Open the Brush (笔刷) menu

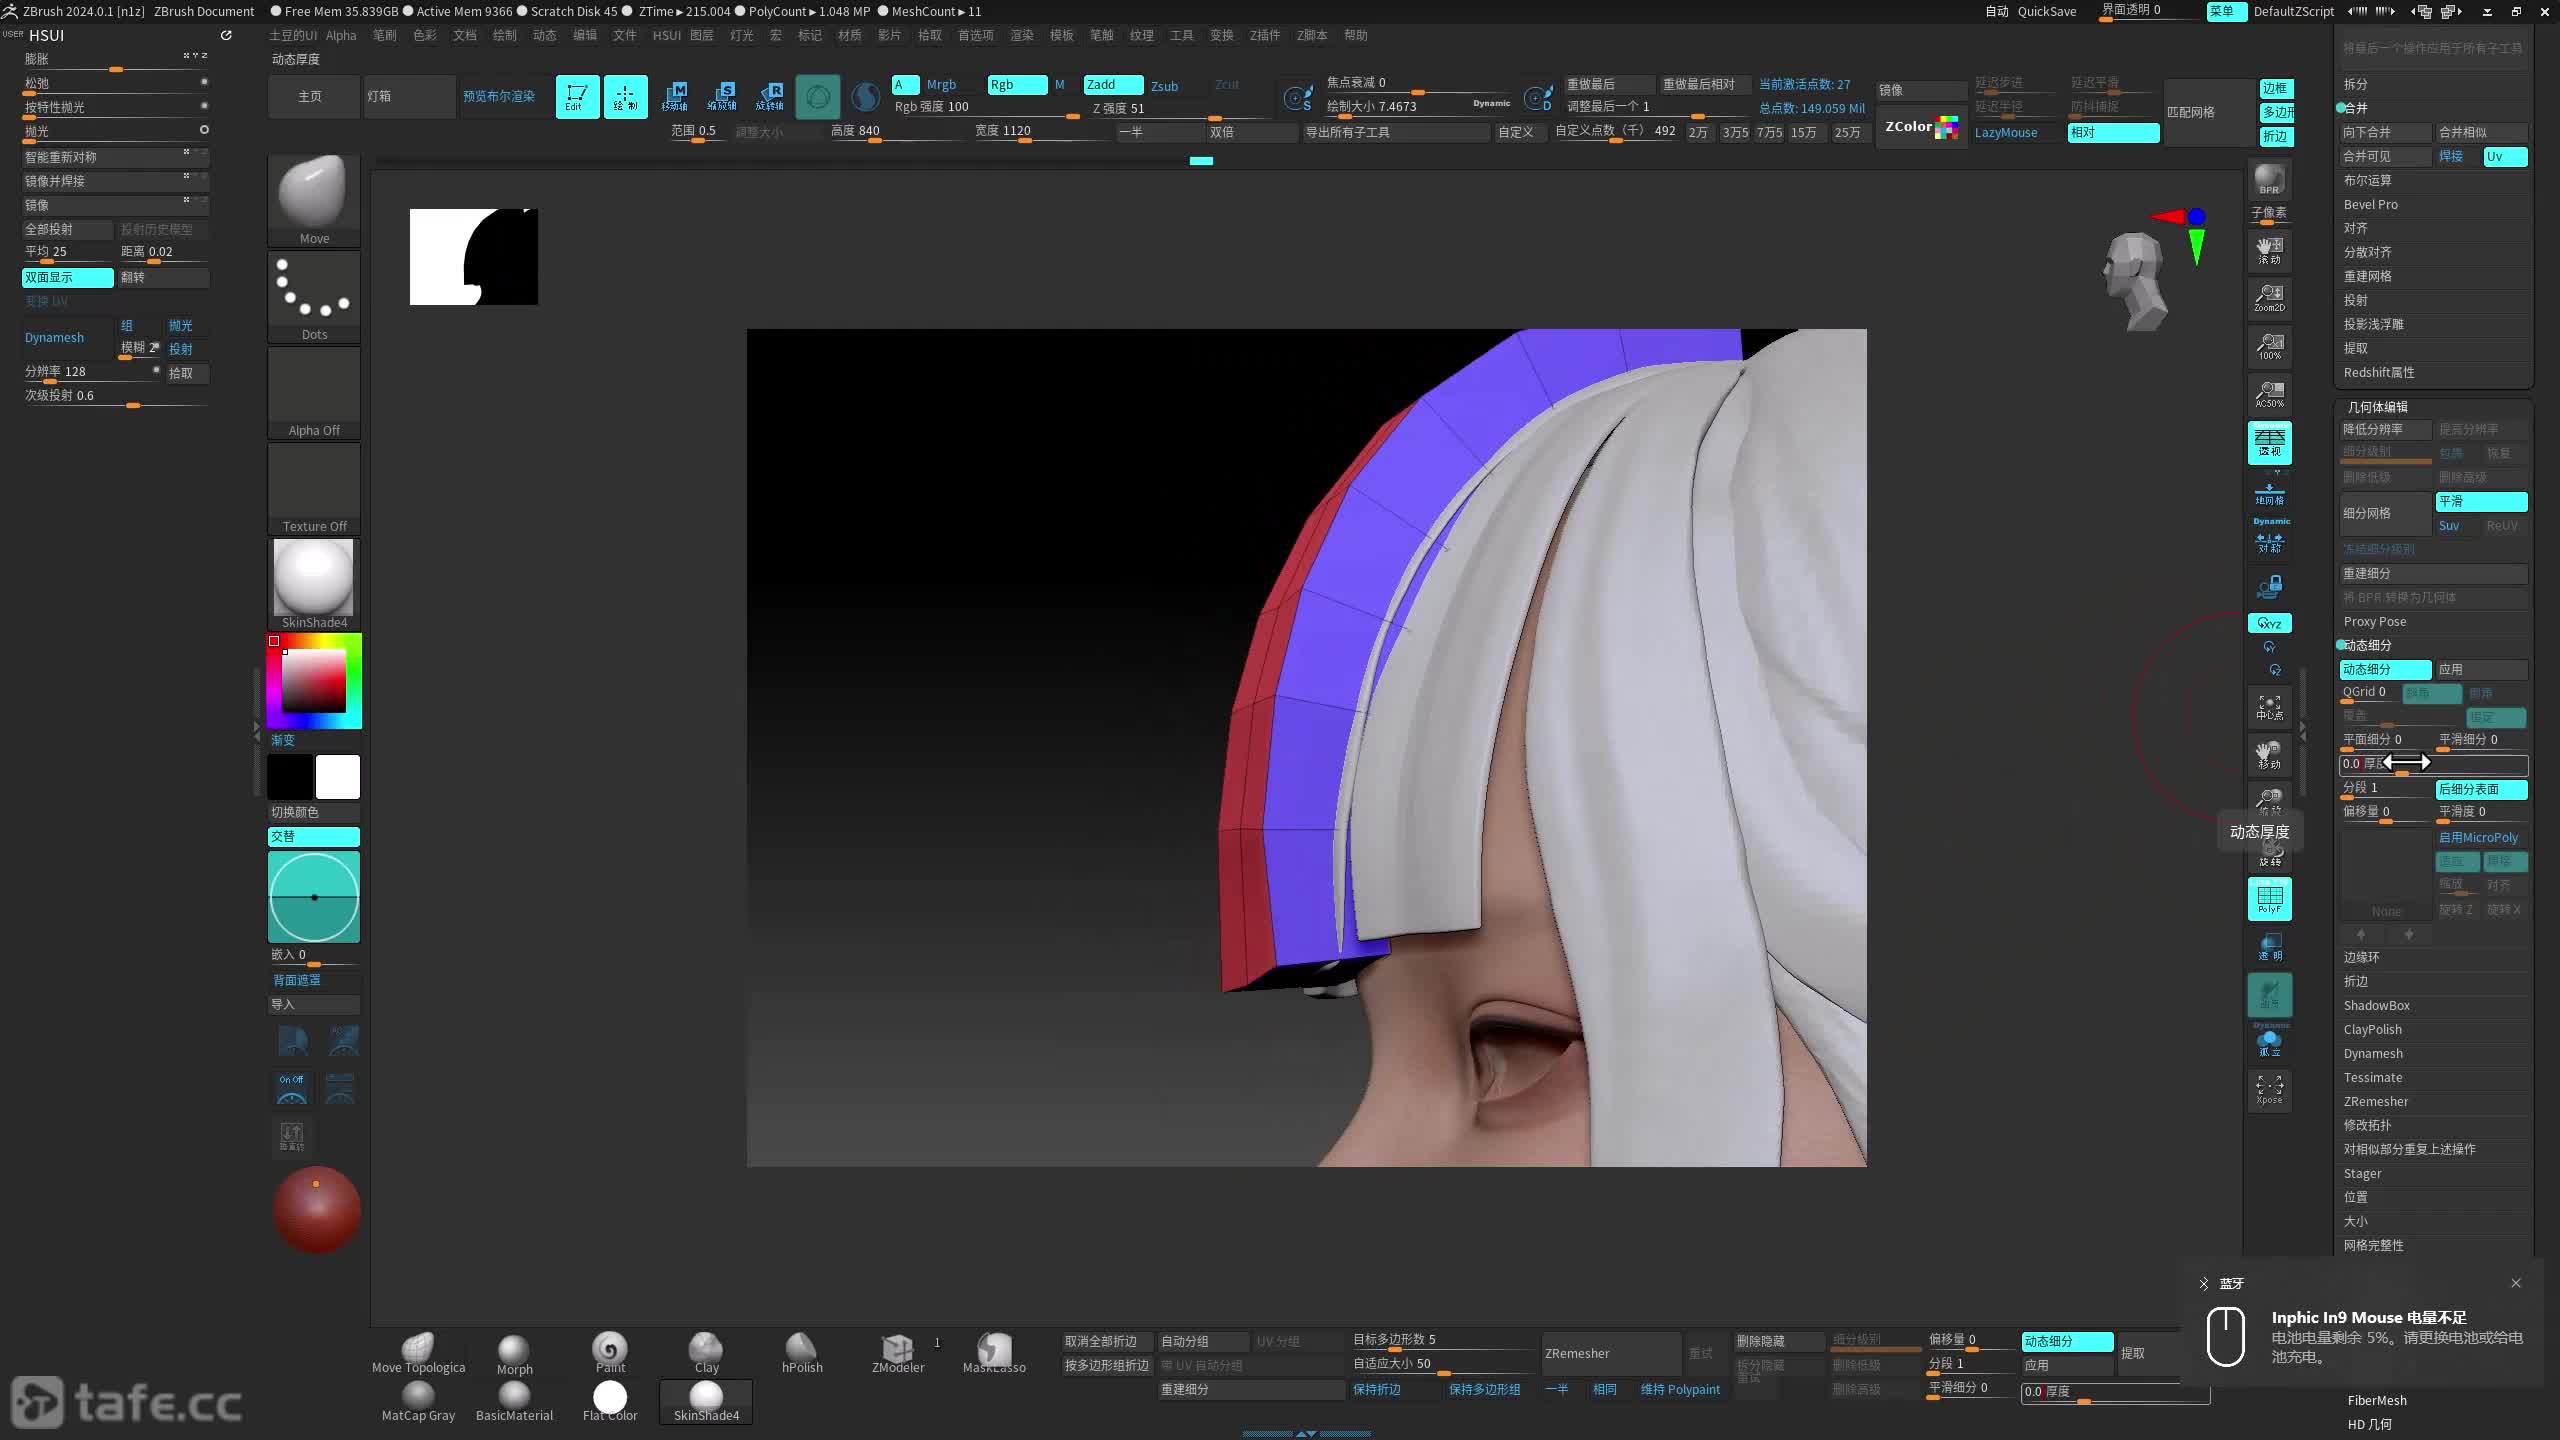(385, 35)
